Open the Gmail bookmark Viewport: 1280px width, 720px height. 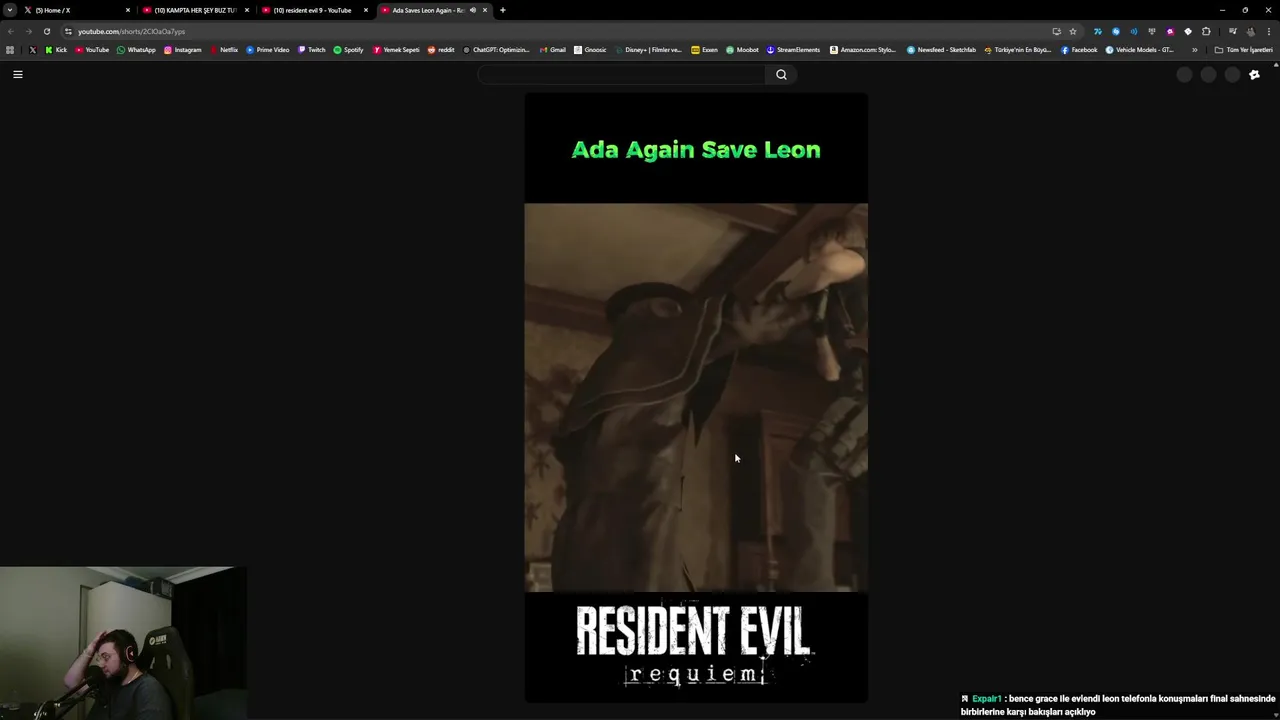(553, 49)
